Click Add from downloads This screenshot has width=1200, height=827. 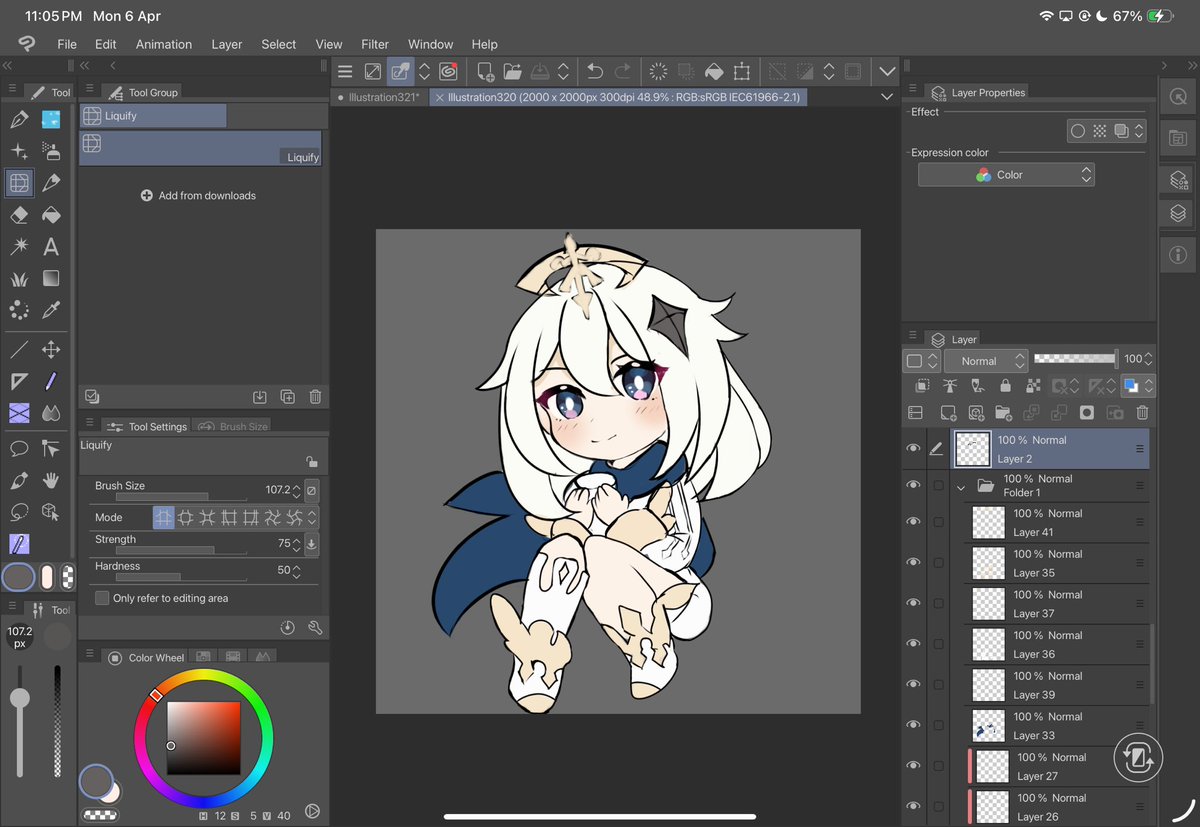[198, 196]
